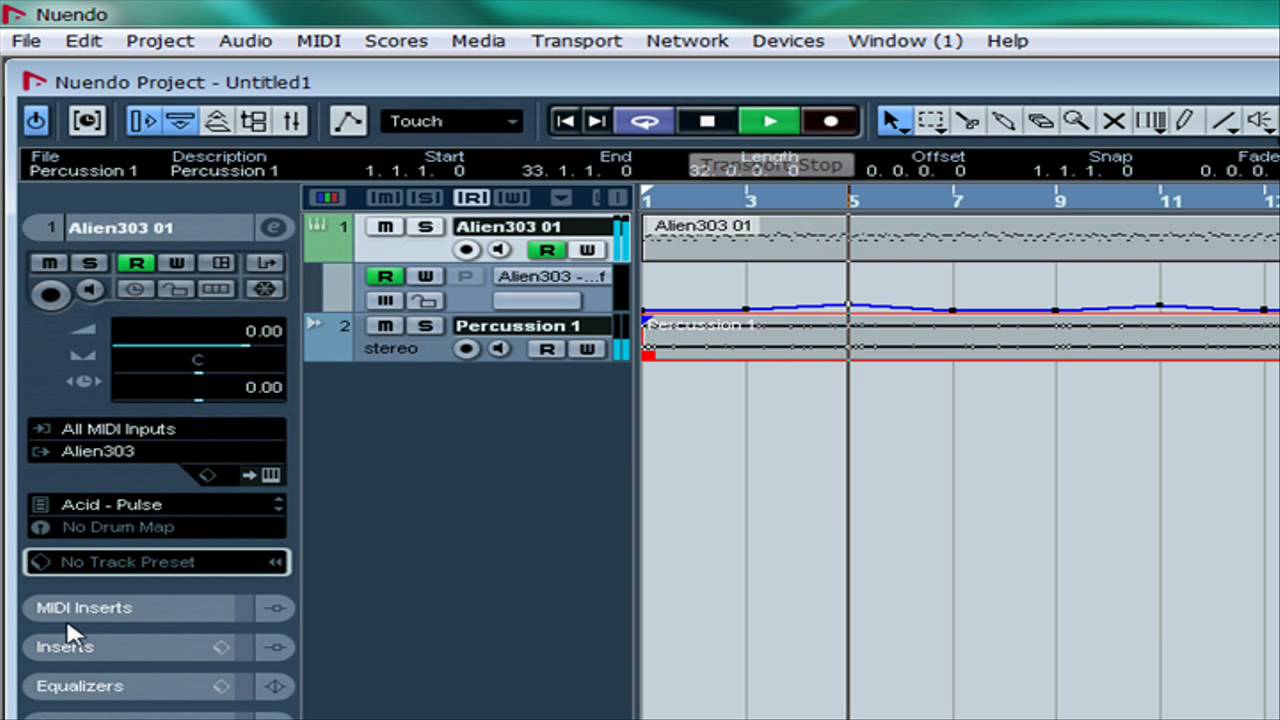Toggle Read automation on Percussion 1 track
The width and height of the screenshot is (1280, 720).
pyautogui.click(x=547, y=349)
